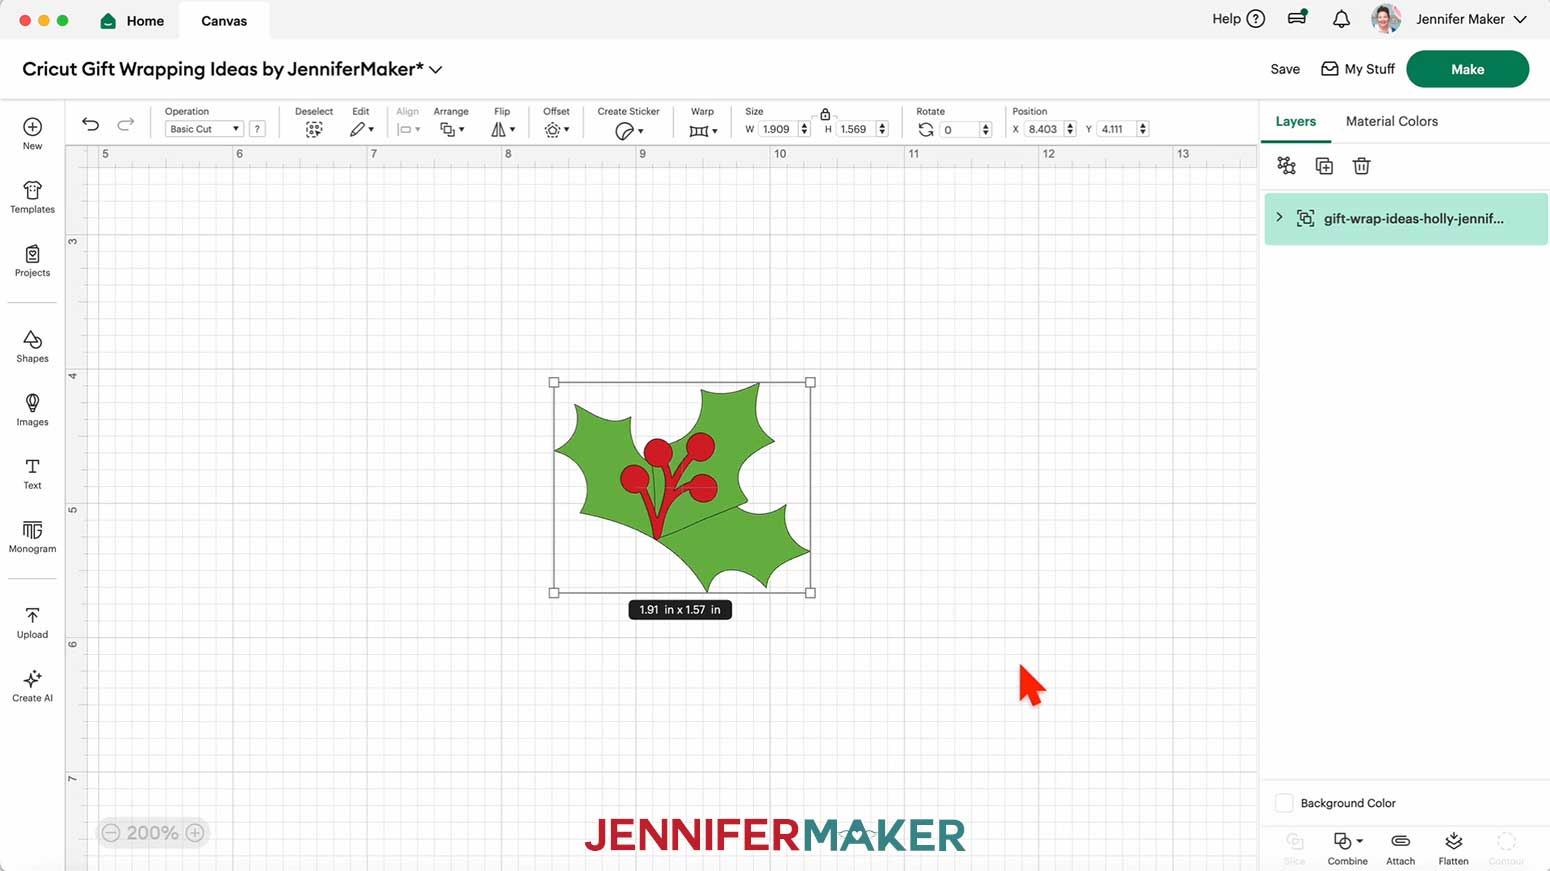
Task: Zoom in with the plus icon
Action: (x=195, y=833)
